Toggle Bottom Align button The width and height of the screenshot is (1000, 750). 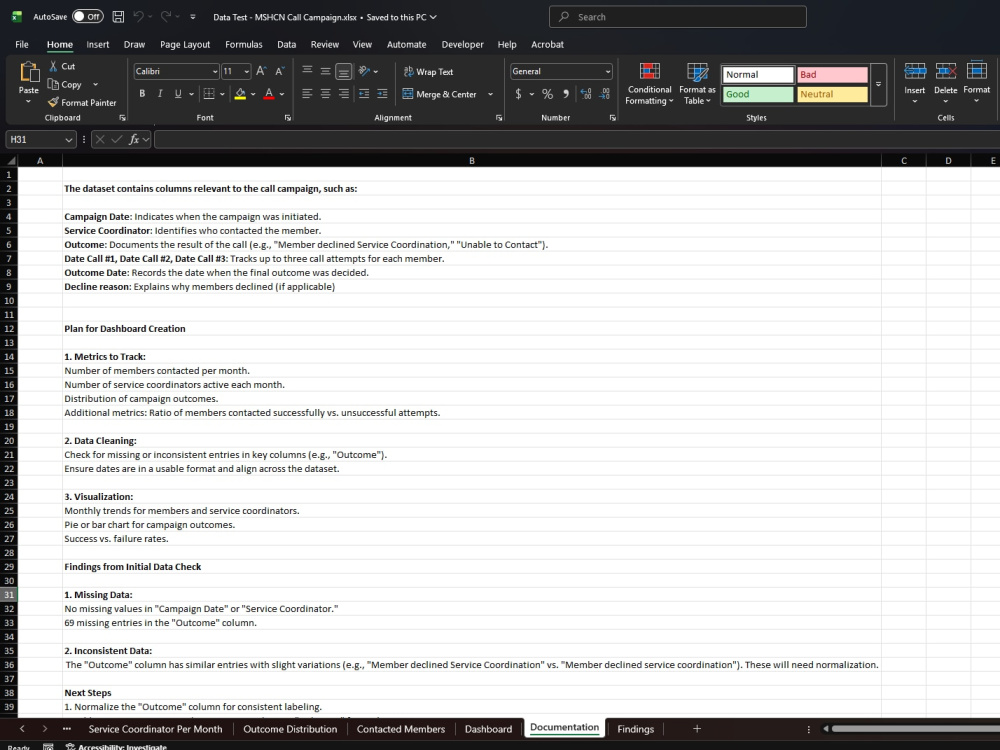(x=344, y=71)
